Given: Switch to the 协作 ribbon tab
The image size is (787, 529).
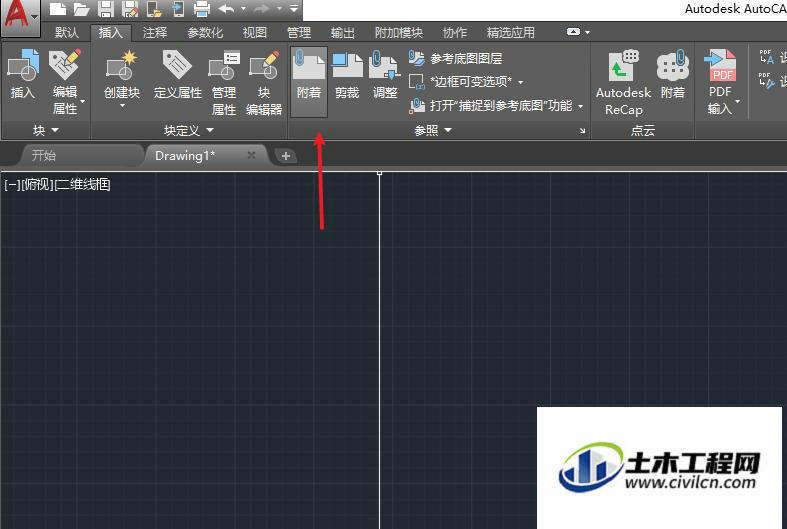Looking at the screenshot, I should click(455, 33).
